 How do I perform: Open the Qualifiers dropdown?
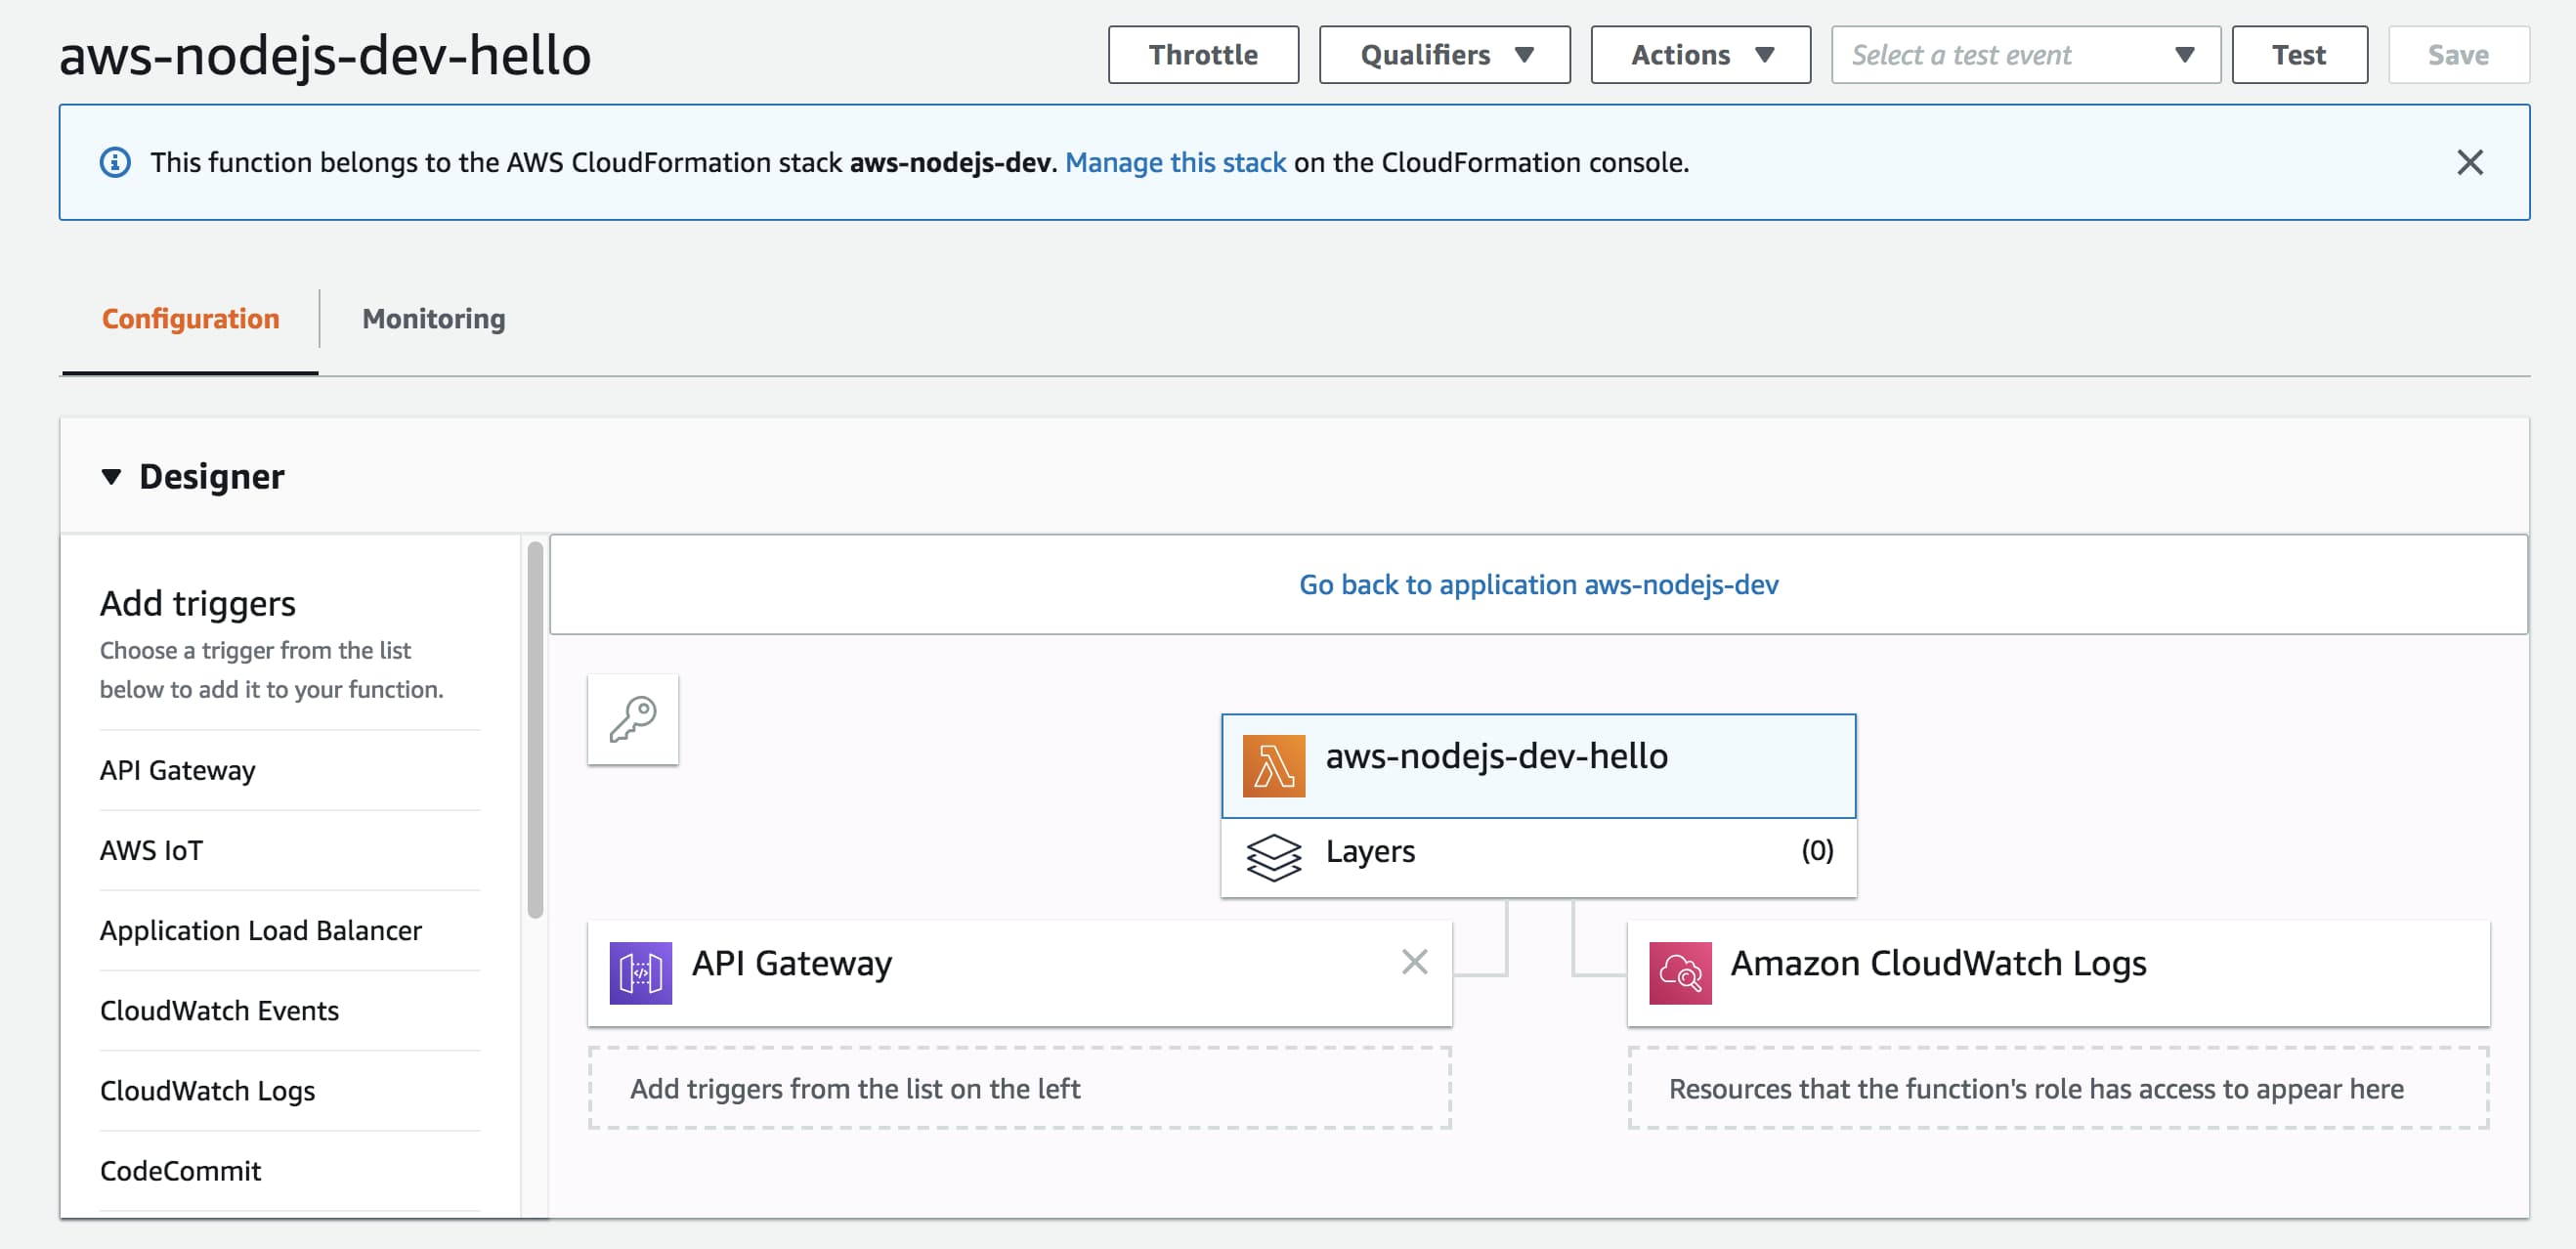1444,55
